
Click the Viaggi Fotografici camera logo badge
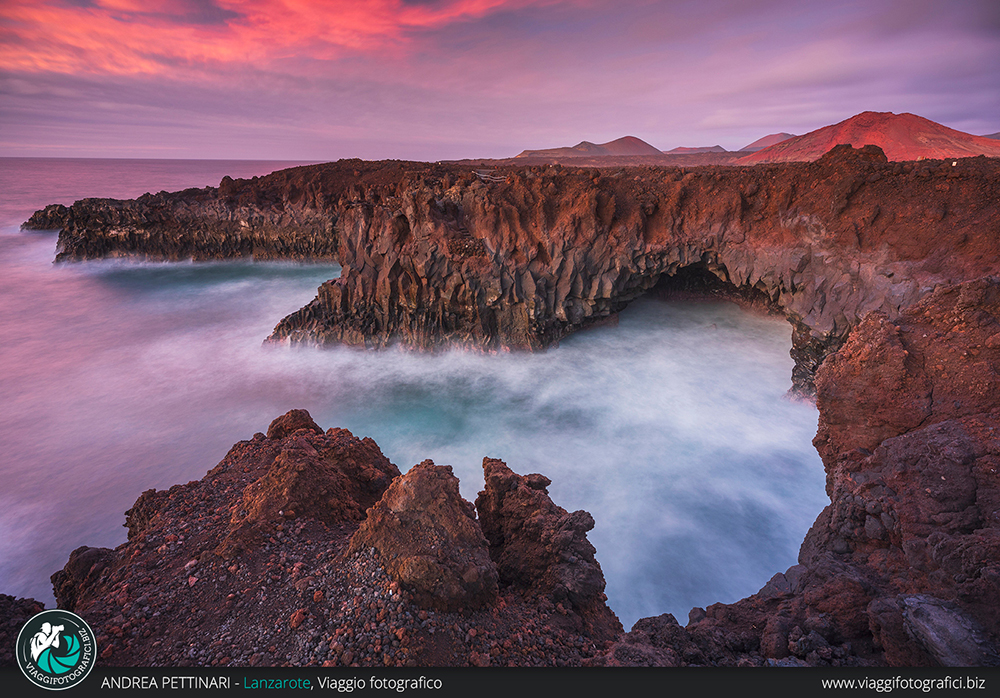pos(56,650)
